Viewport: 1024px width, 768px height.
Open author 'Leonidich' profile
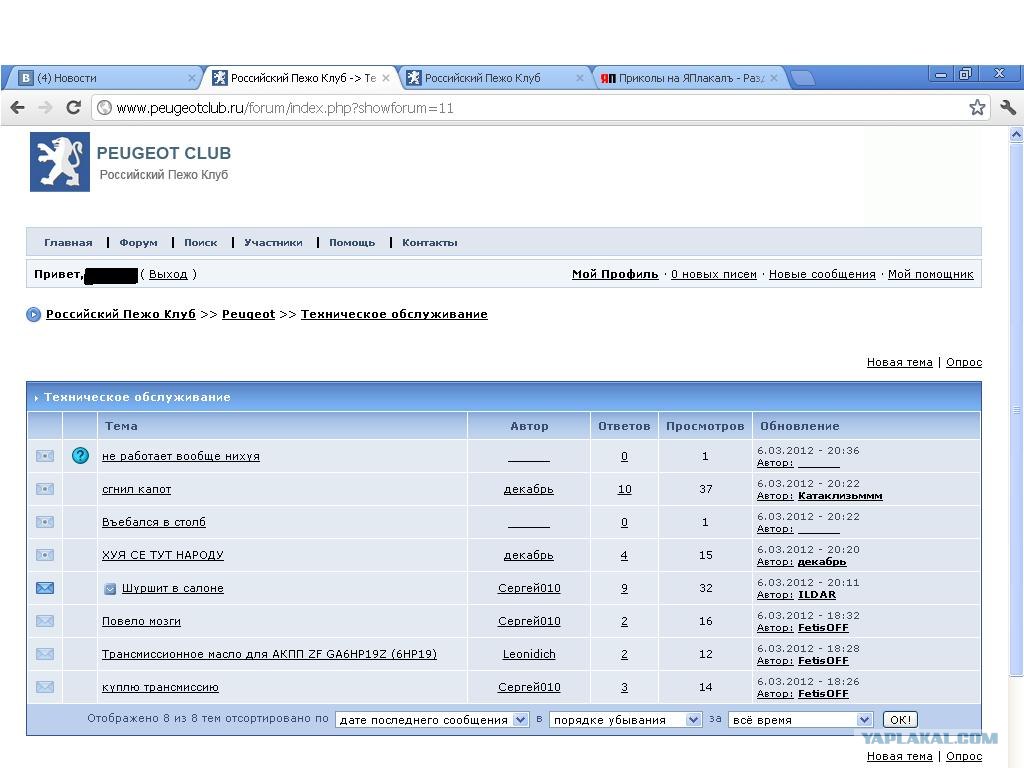pyautogui.click(x=529, y=654)
